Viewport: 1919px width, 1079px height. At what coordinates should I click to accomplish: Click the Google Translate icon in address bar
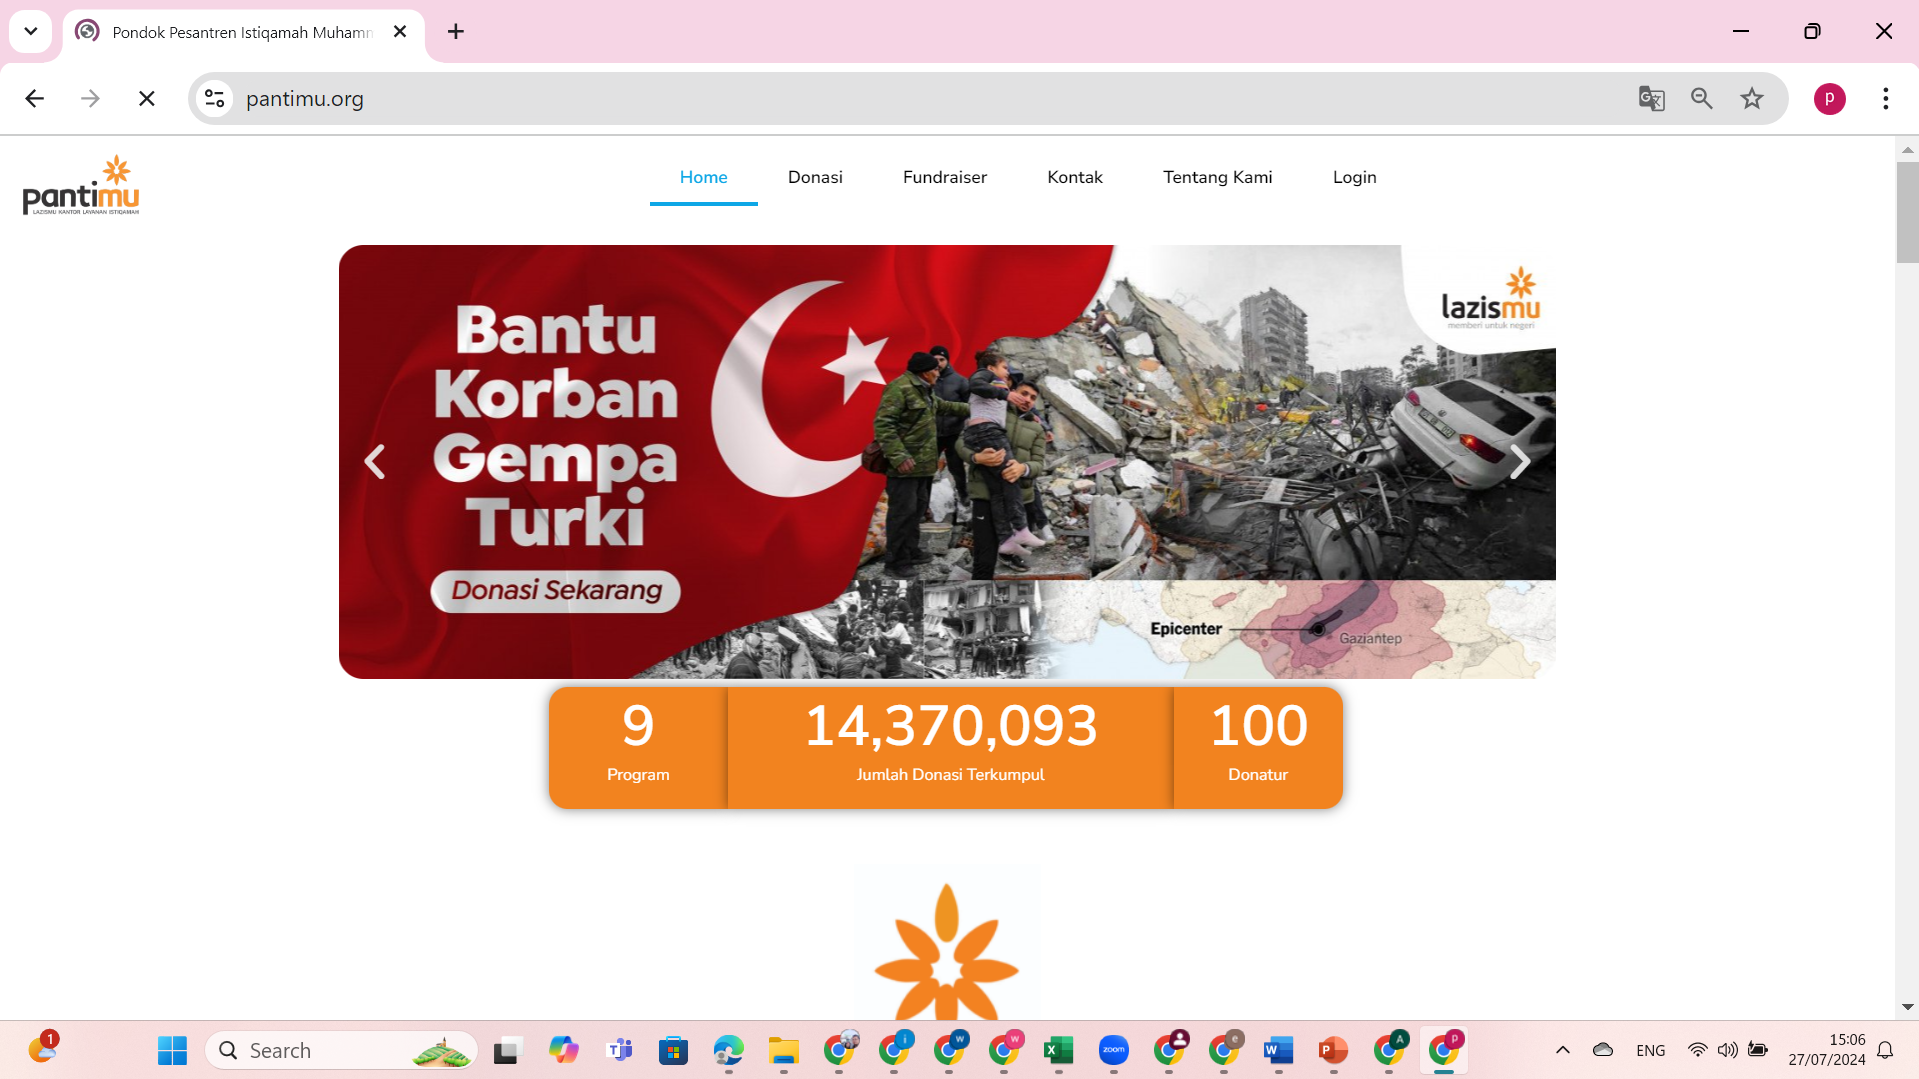tap(1651, 98)
